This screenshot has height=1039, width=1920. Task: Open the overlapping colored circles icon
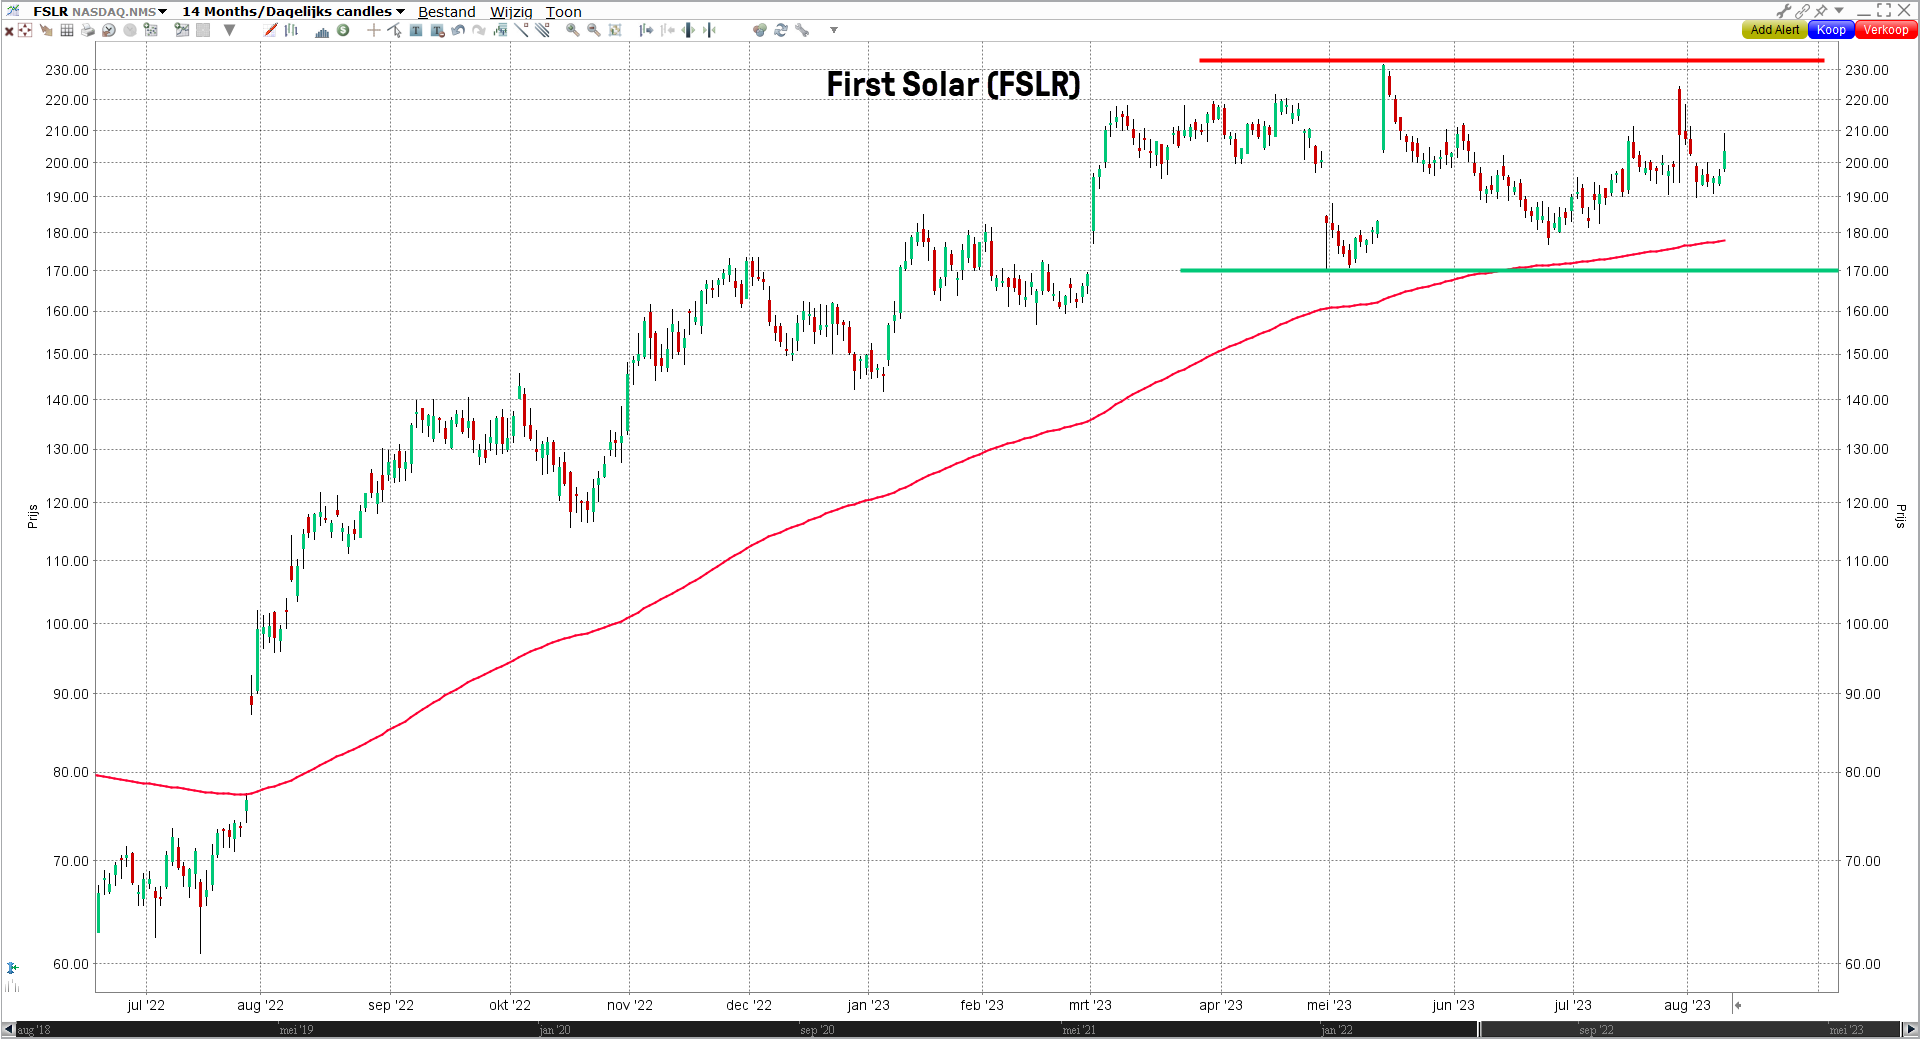[x=760, y=30]
